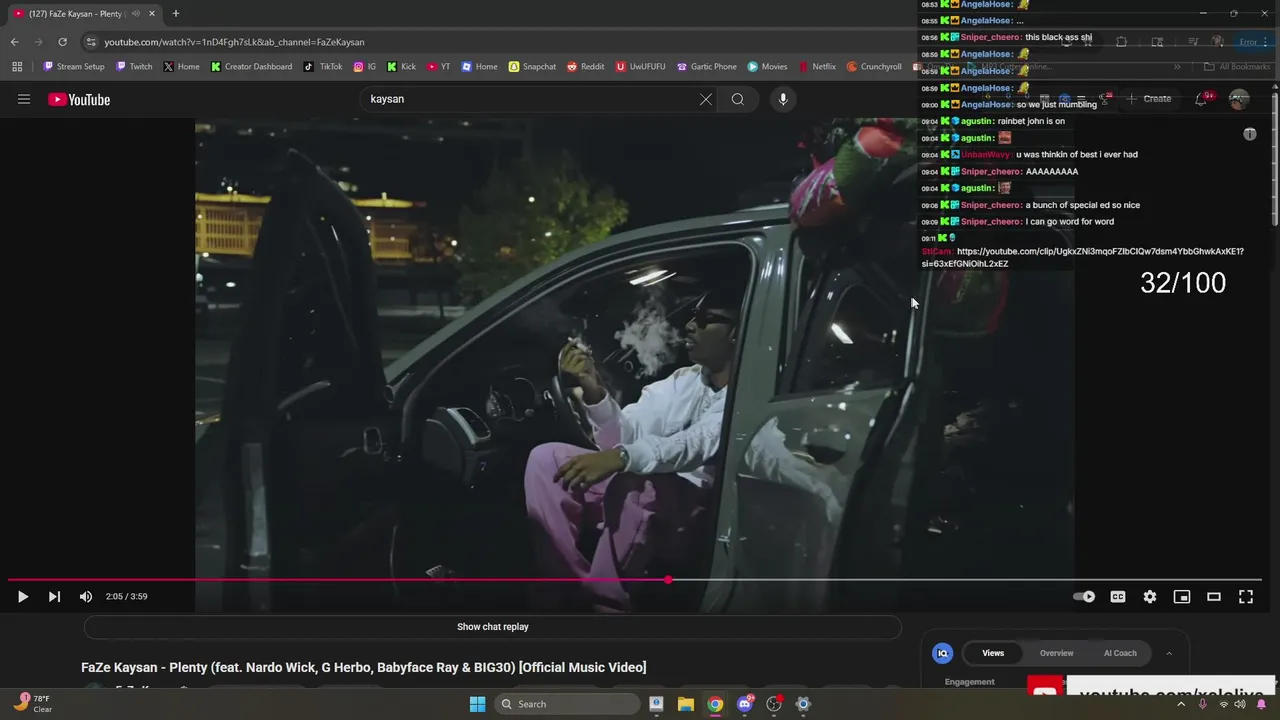Open Movies bookmark
Image resolution: width=1280 pixels, height=720 pixels.
pyautogui.click(x=767, y=67)
